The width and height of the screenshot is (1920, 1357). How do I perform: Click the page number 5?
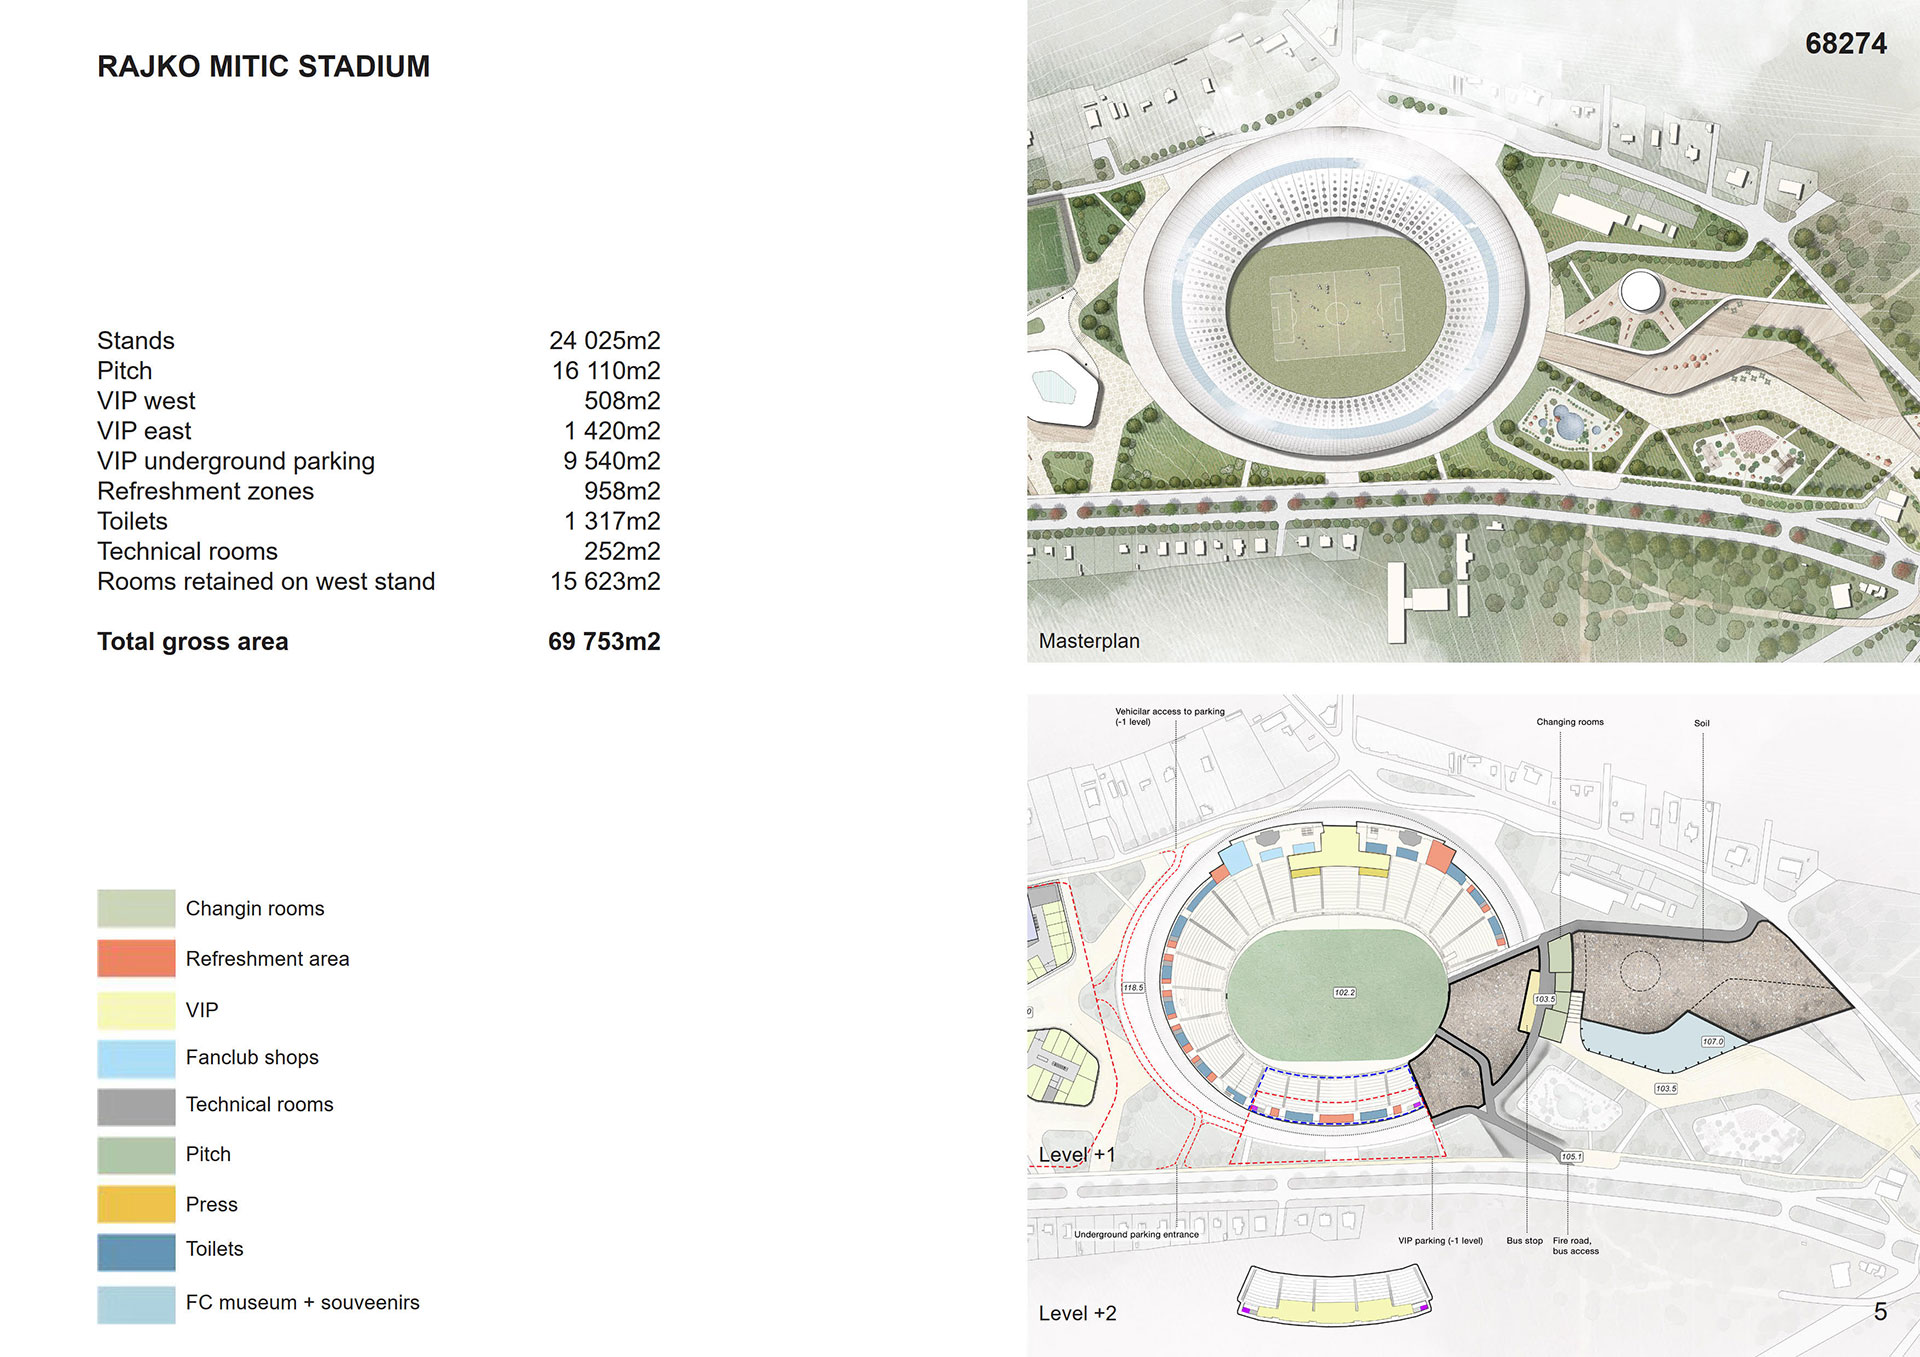point(1880,1312)
